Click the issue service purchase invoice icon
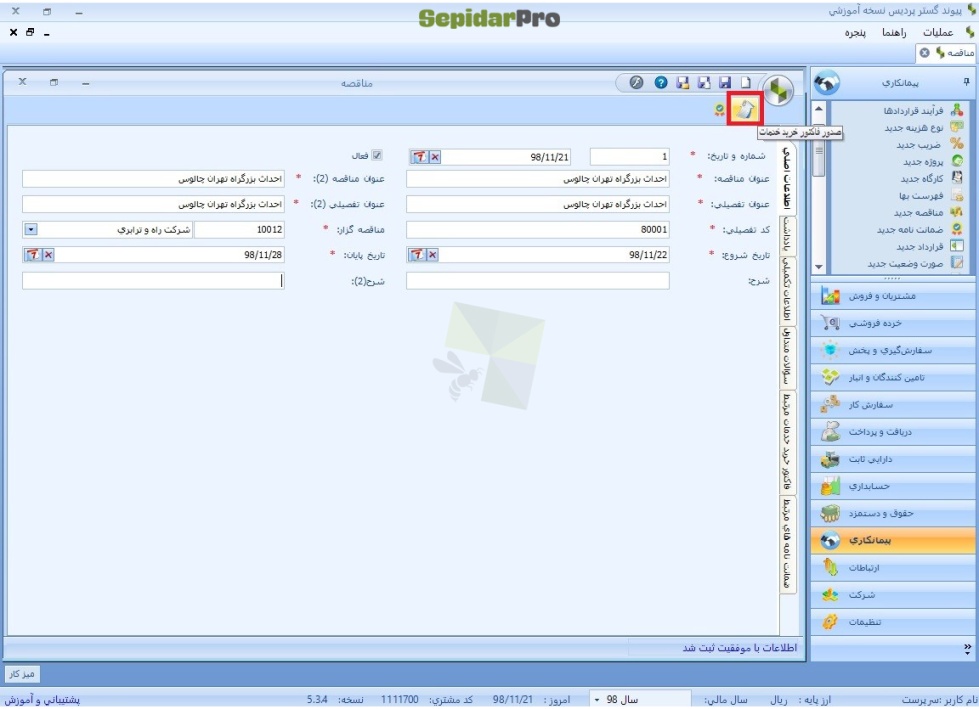This screenshot has width=979, height=709. coord(745,110)
